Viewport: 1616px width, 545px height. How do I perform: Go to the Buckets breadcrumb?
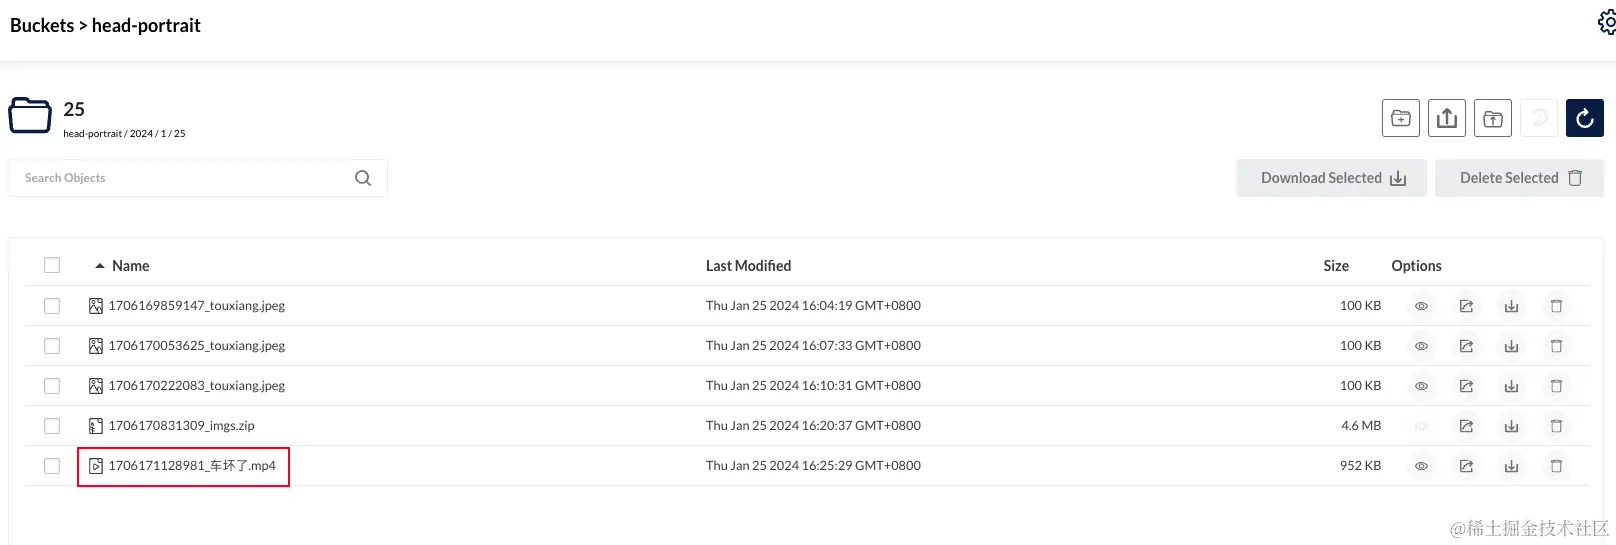[x=42, y=25]
